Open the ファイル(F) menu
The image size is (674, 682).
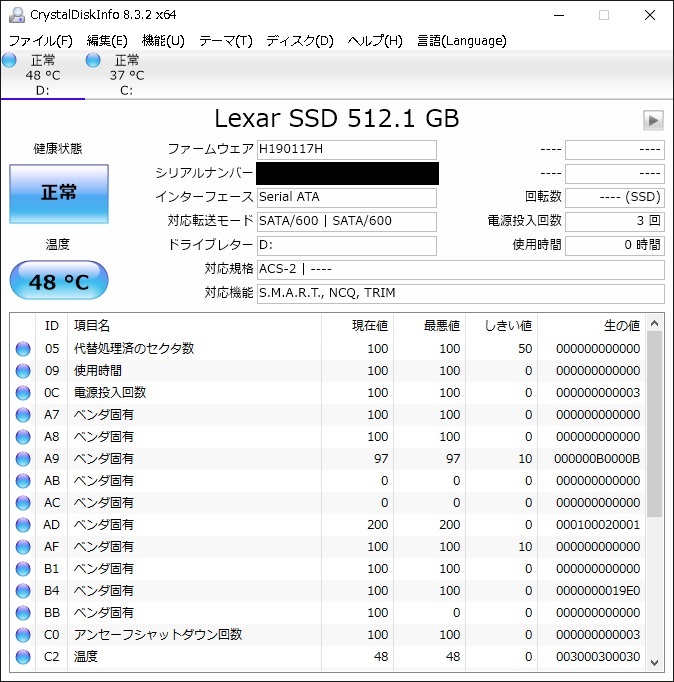[40, 41]
